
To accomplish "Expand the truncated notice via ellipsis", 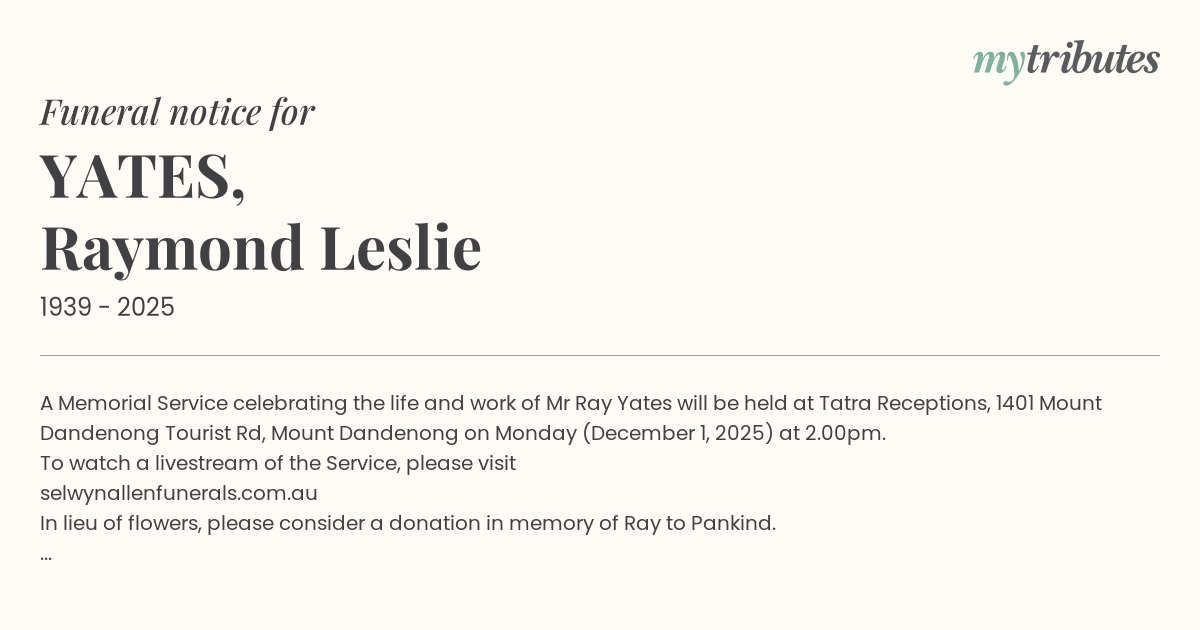I will pyautogui.click(x=46, y=553).
